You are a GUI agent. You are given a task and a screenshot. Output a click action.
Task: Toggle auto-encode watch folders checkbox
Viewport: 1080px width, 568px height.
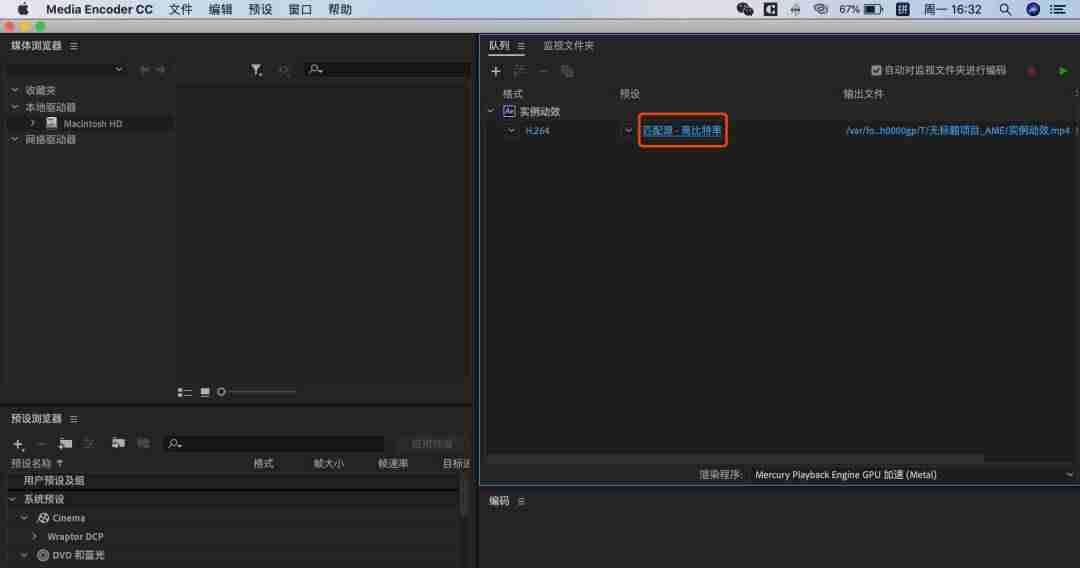pyautogui.click(x=876, y=70)
